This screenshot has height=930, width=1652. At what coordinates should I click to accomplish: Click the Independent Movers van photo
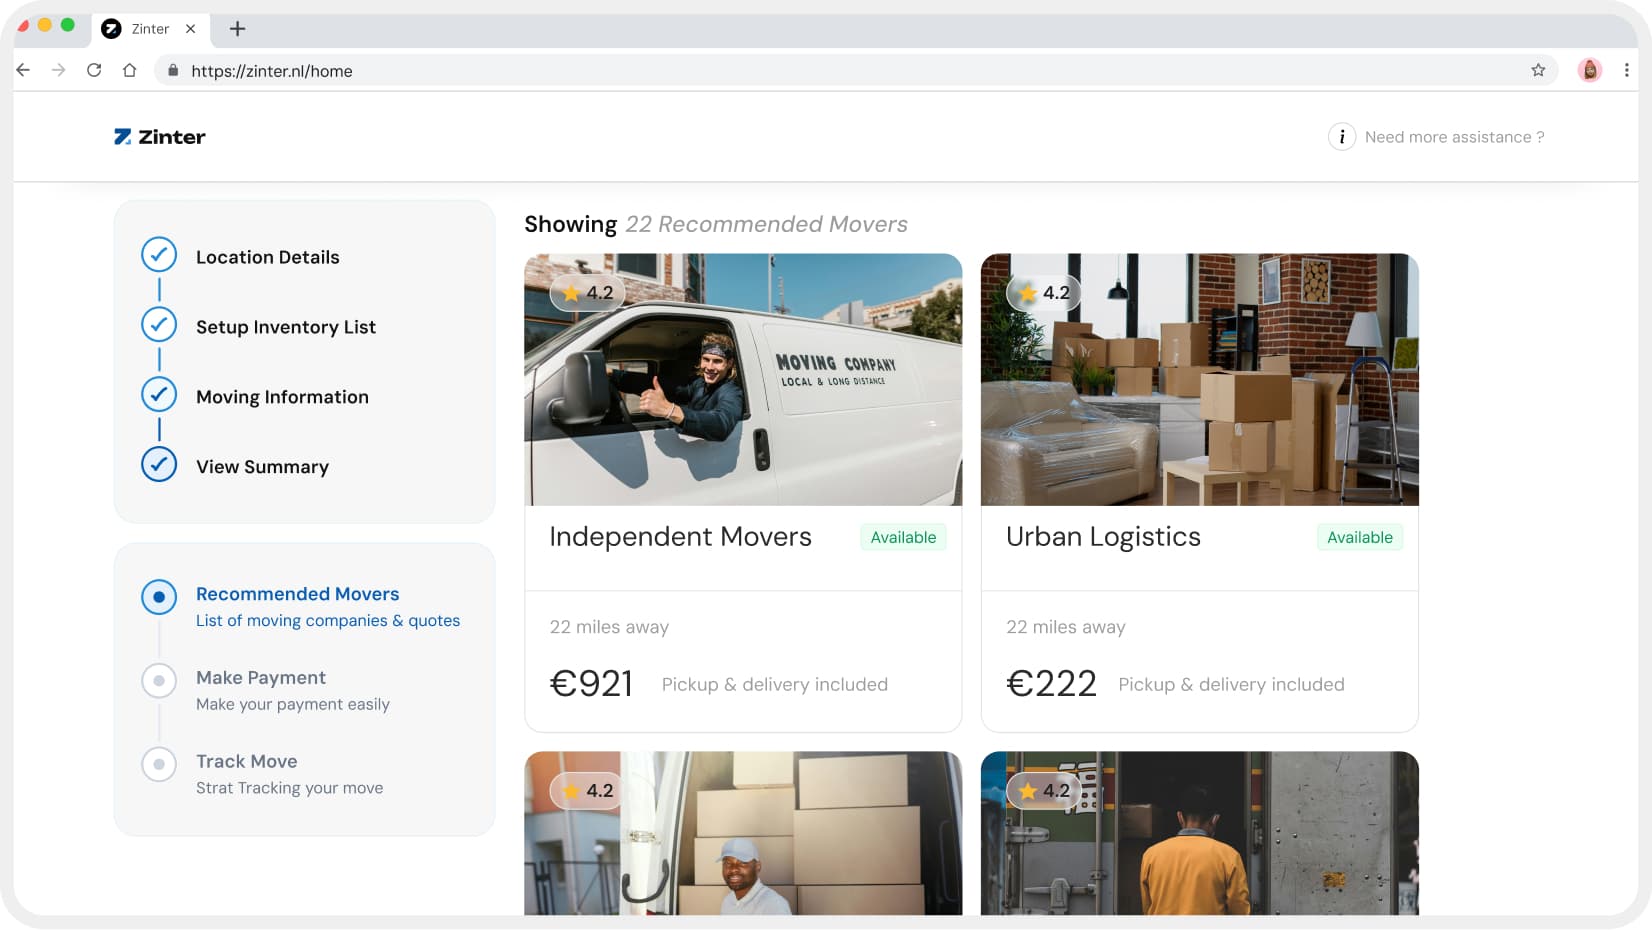742,380
